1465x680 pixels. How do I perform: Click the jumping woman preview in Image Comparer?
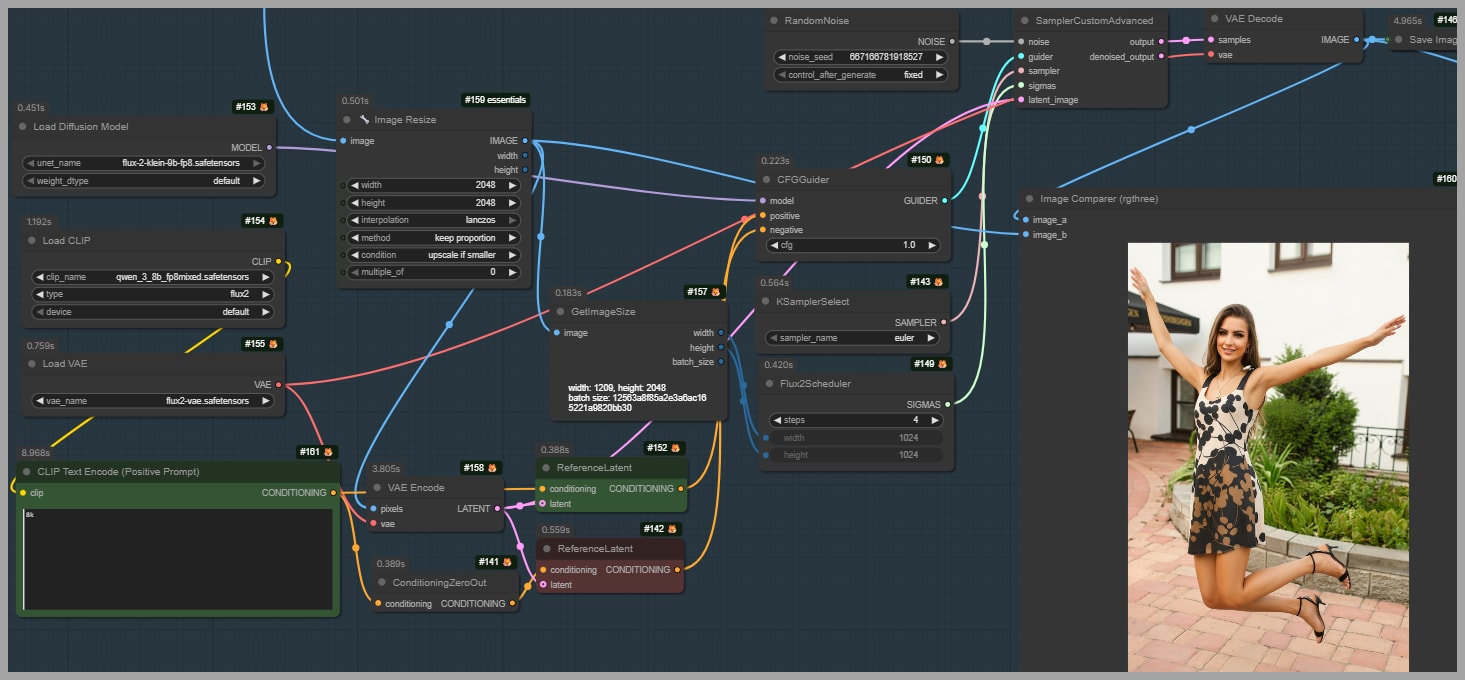(1267, 456)
